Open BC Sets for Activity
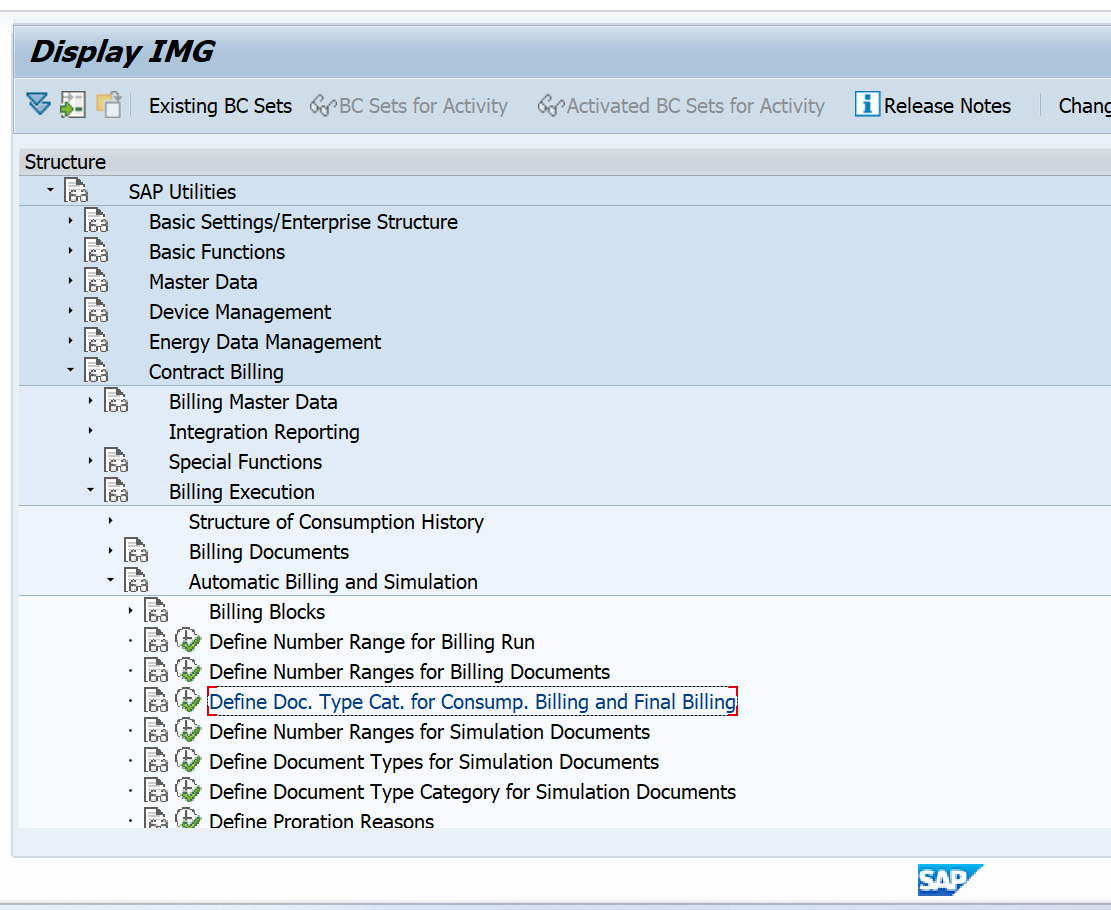The image size is (1111, 910). coord(409,106)
